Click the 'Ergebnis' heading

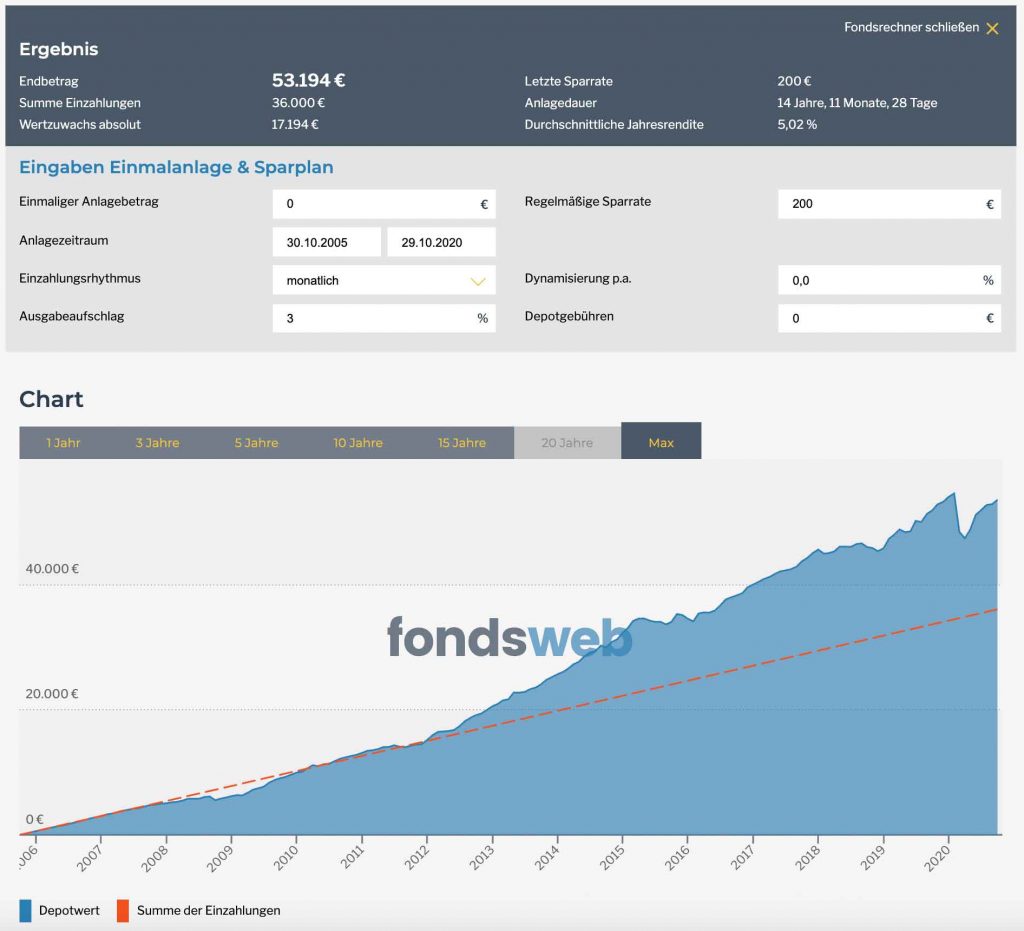pos(59,49)
